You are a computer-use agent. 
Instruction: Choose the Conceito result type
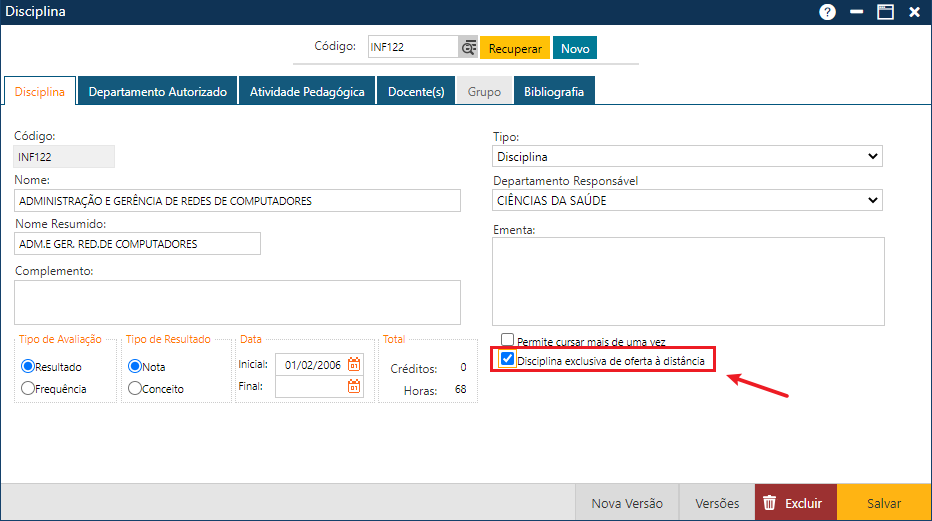135,388
